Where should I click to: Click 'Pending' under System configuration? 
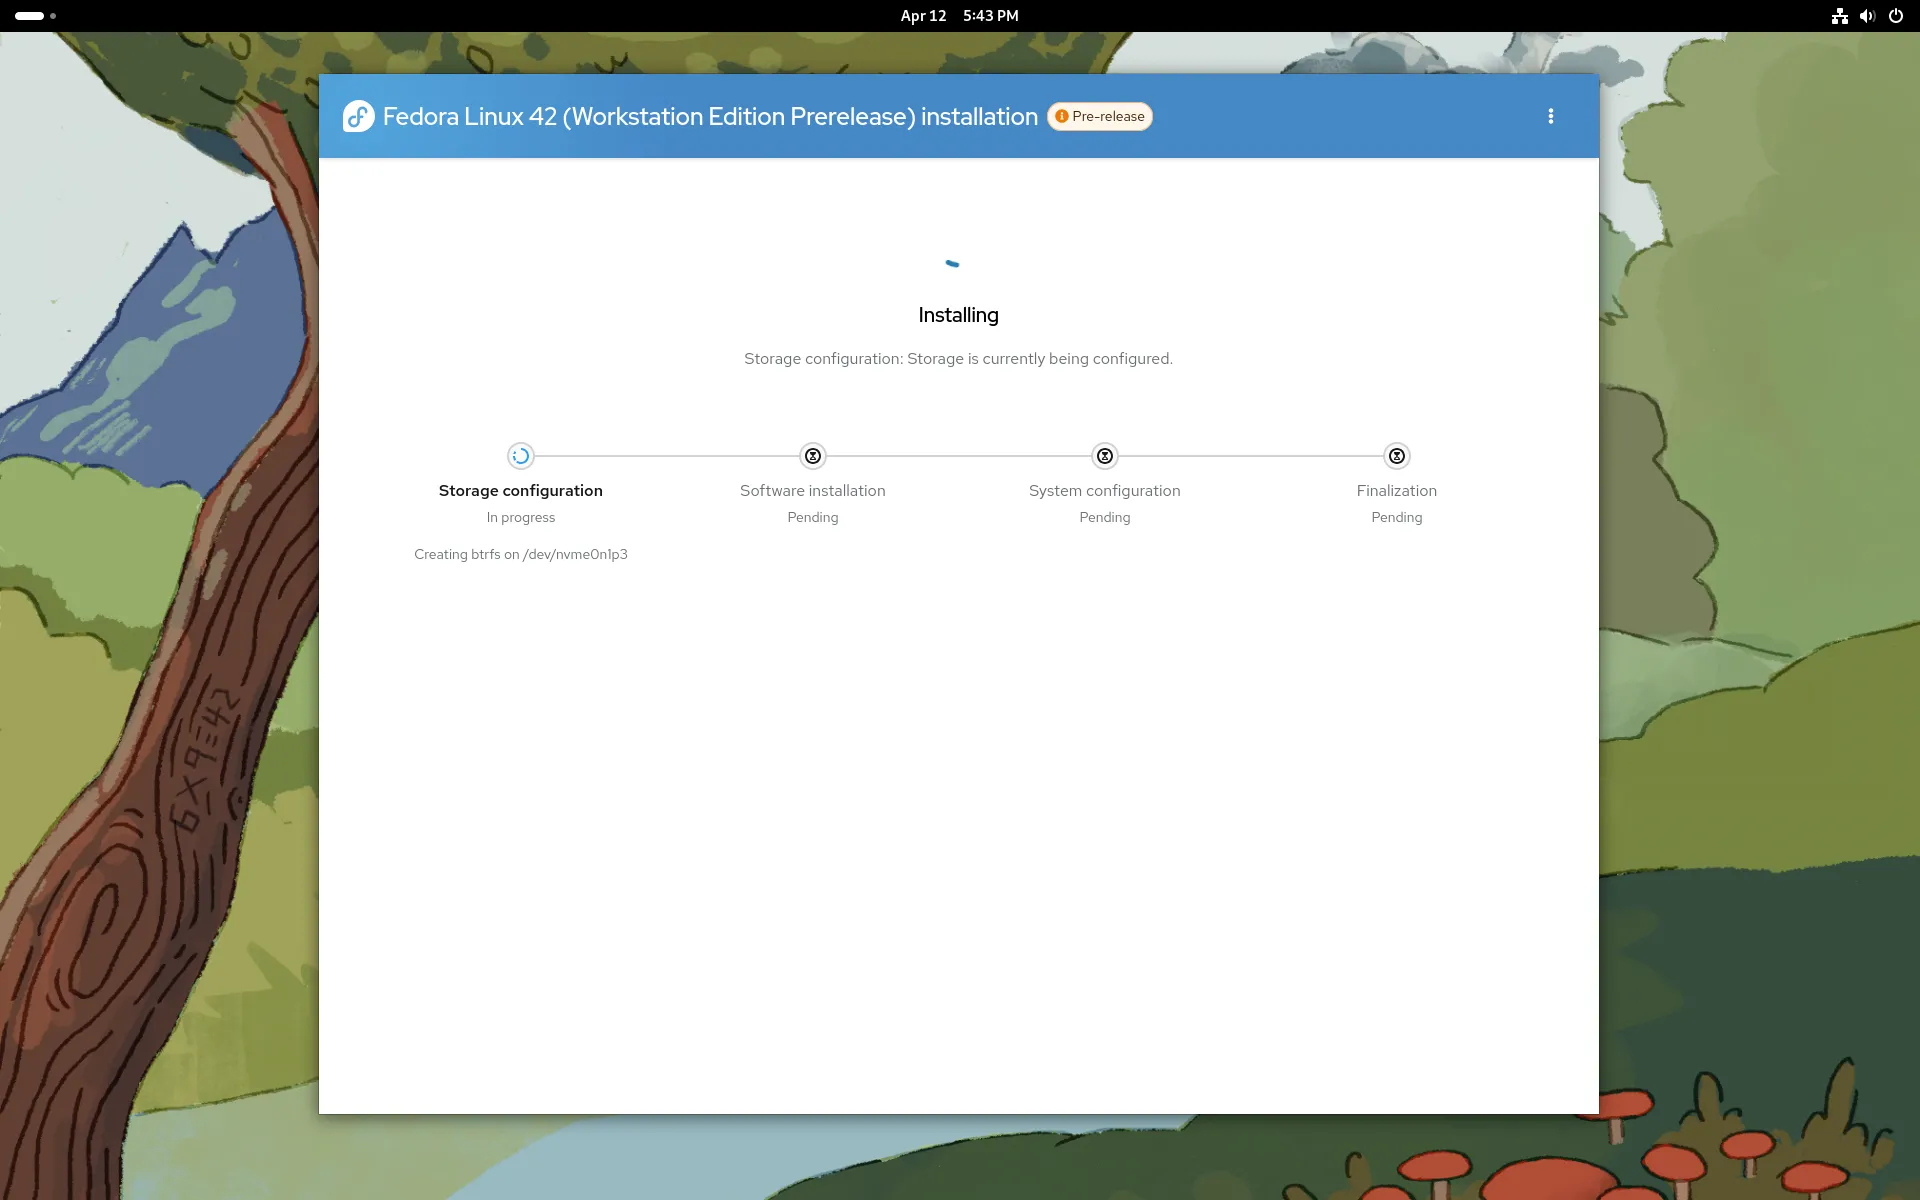click(x=1105, y=517)
